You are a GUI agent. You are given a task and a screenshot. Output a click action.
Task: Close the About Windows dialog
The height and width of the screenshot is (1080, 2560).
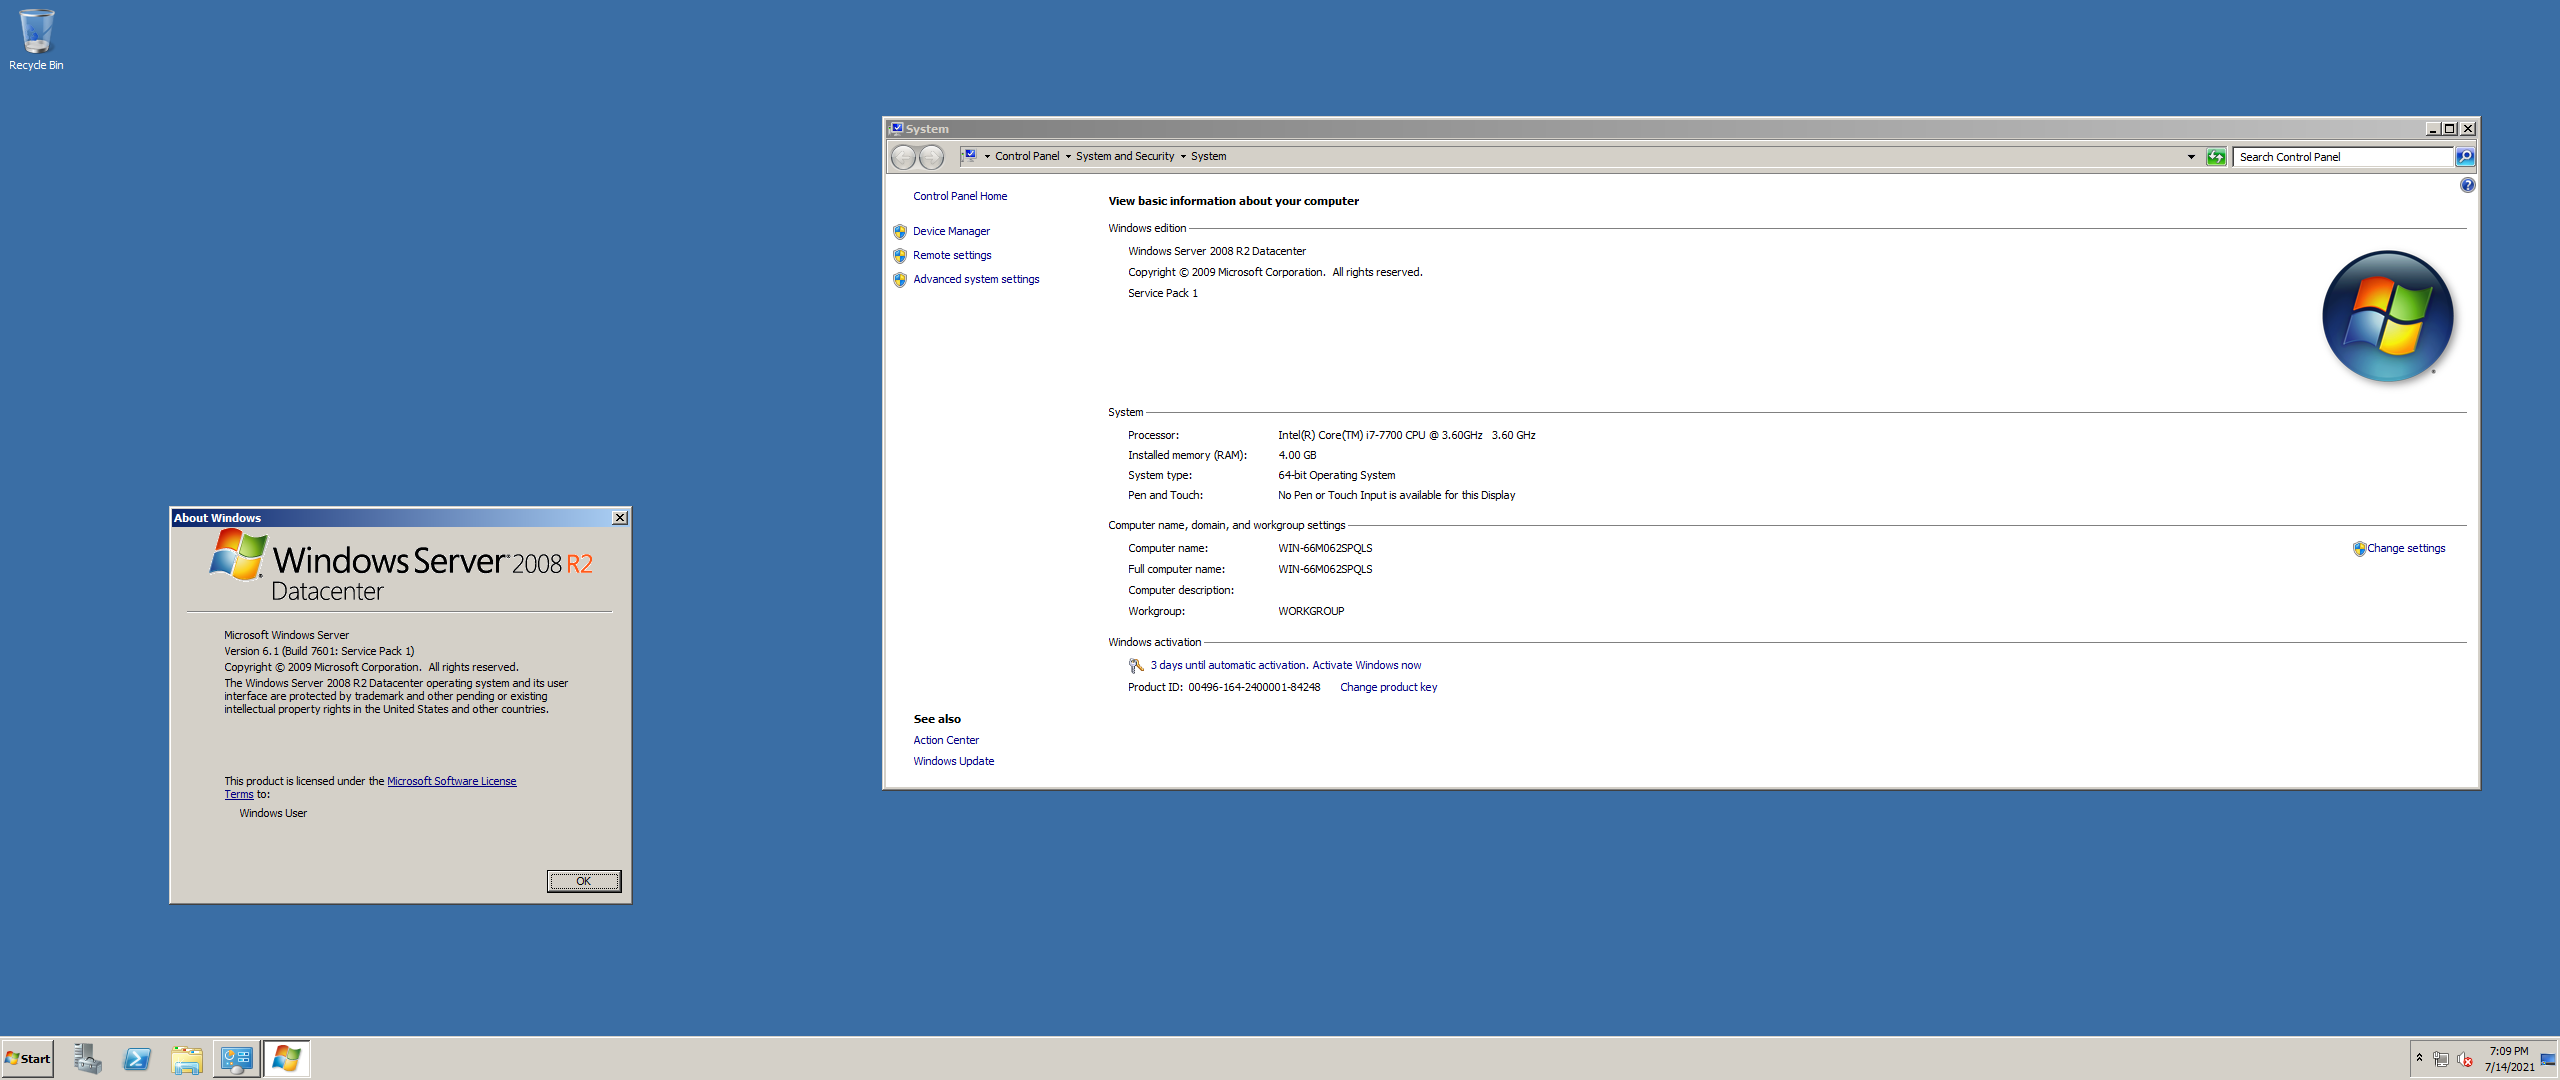click(620, 518)
